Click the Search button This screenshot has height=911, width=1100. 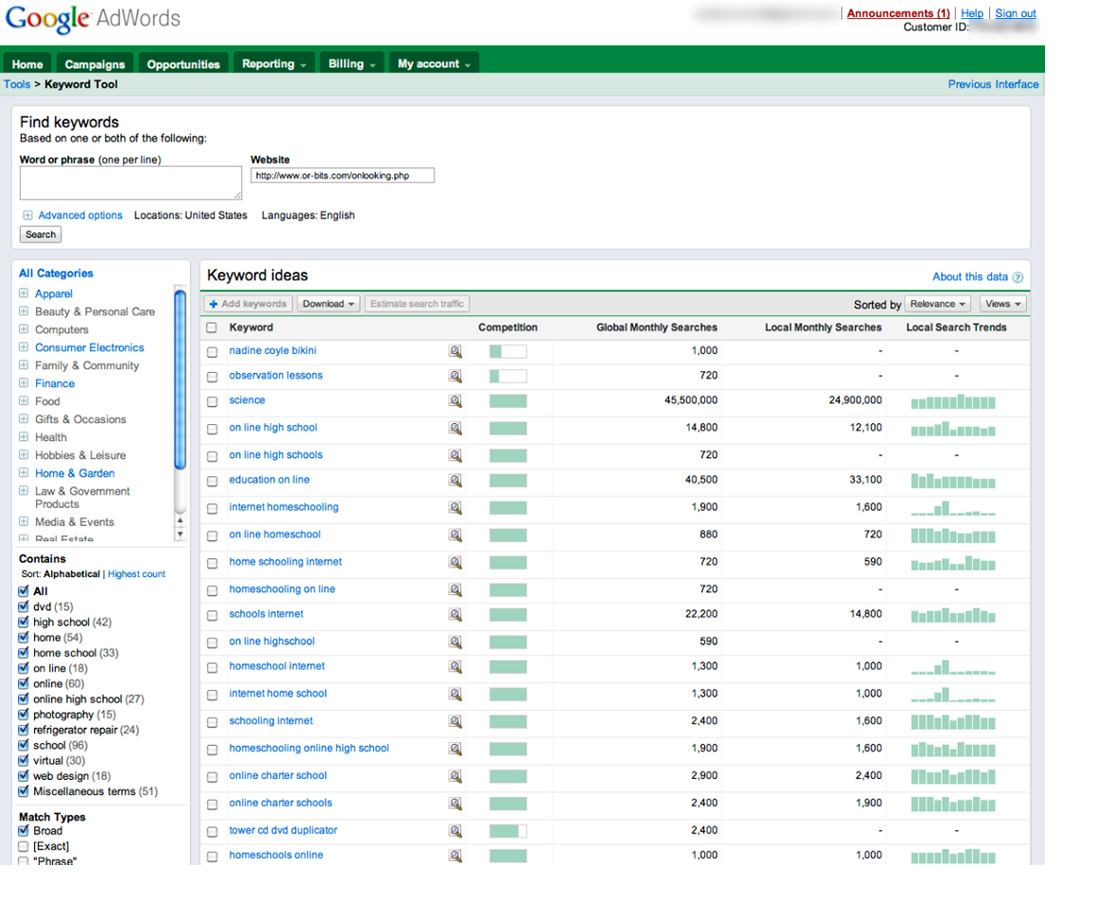click(x=41, y=234)
